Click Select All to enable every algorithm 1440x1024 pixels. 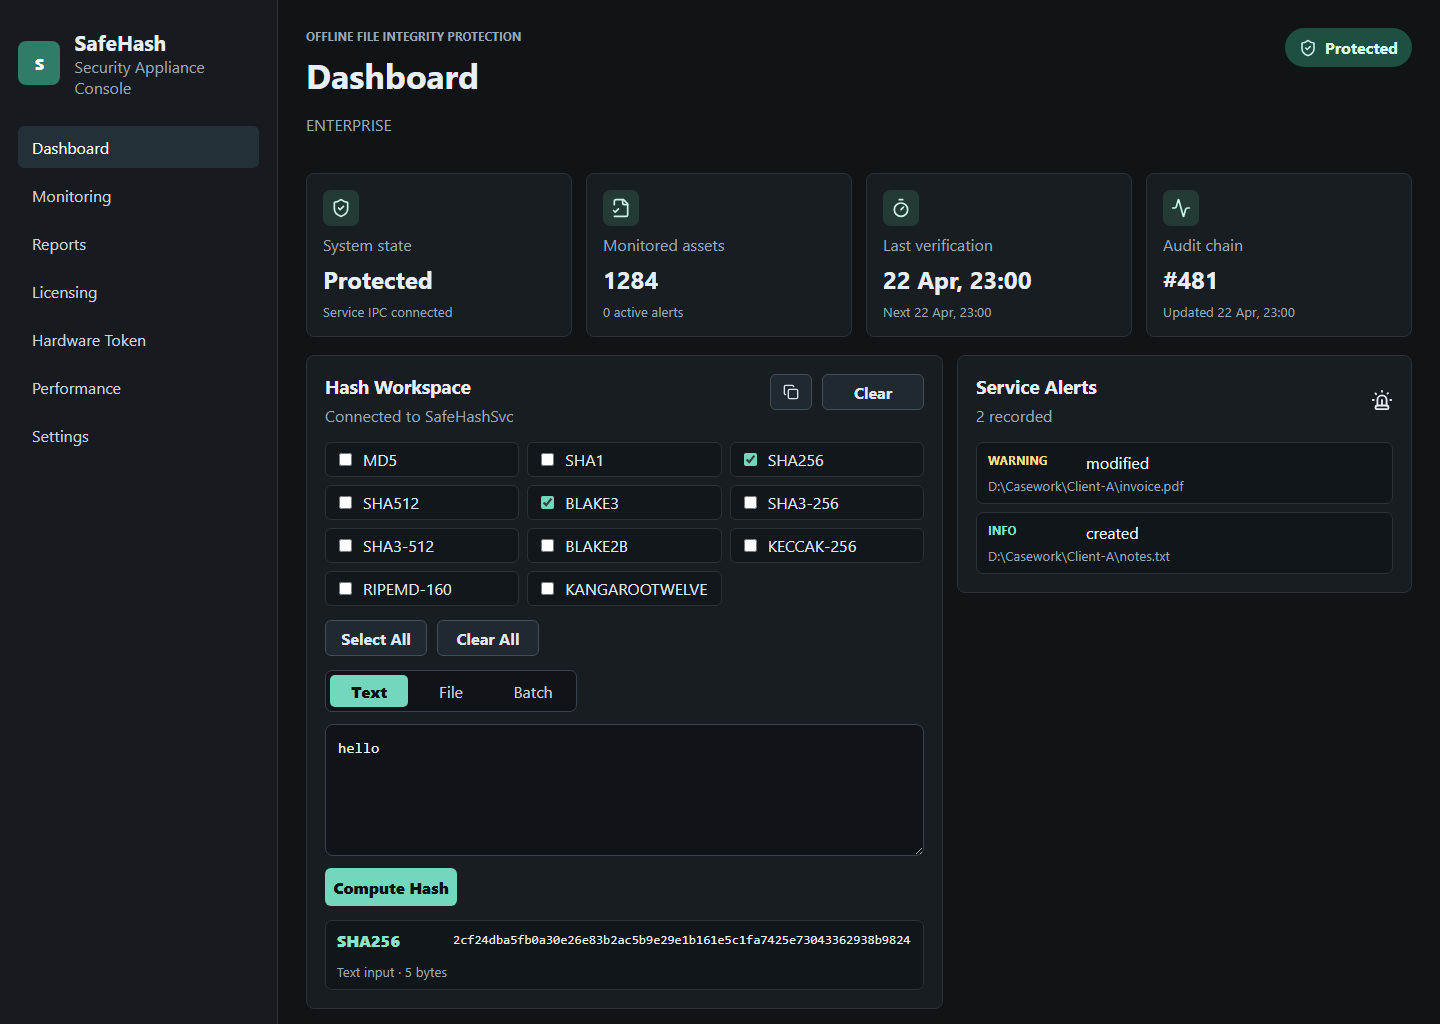coord(375,638)
